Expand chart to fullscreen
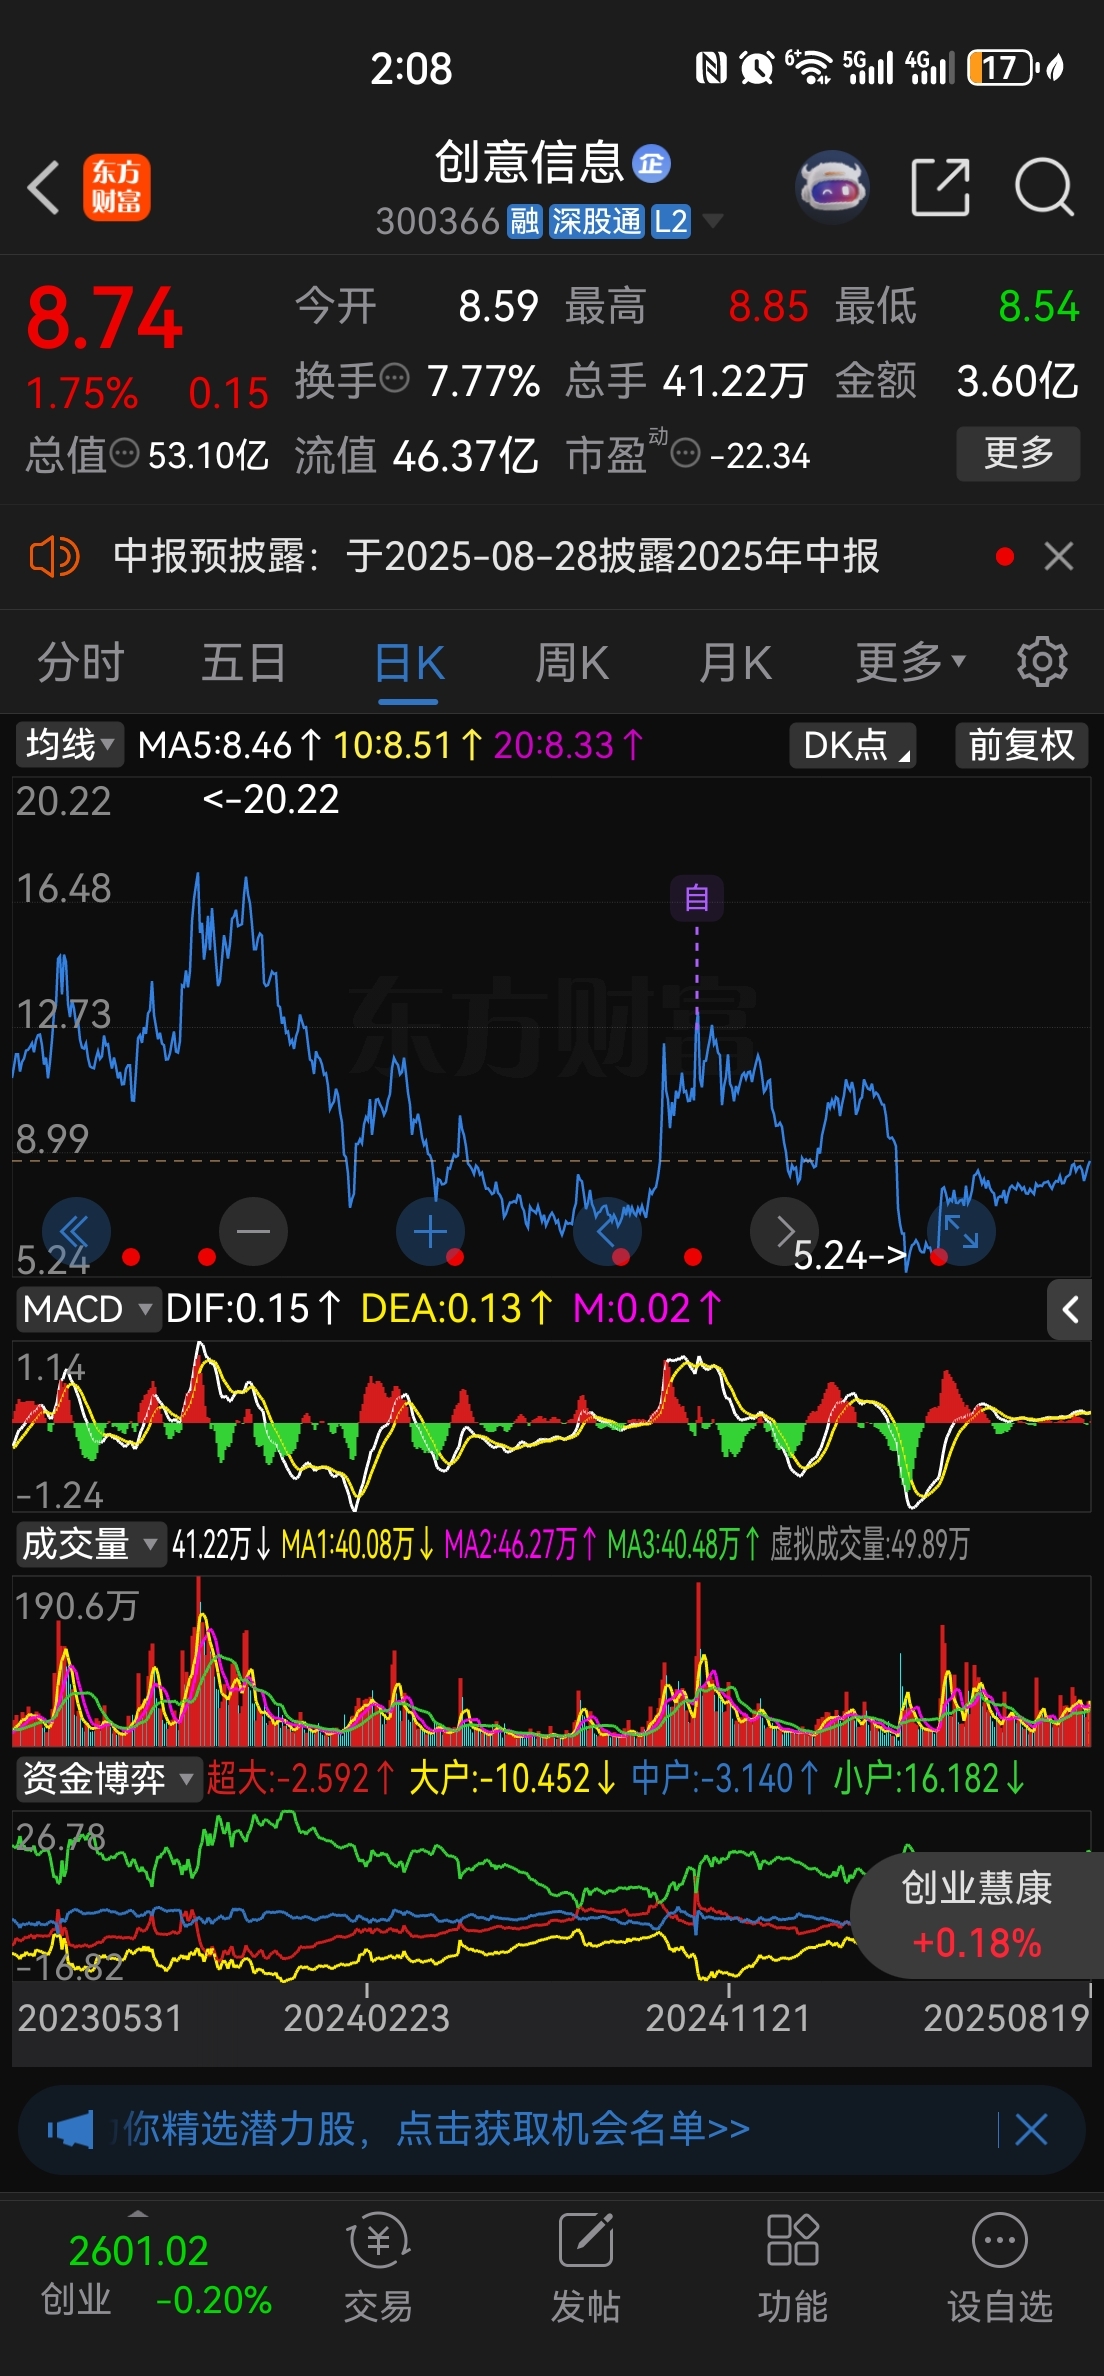This screenshot has width=1104, height=2376. 961,1231
